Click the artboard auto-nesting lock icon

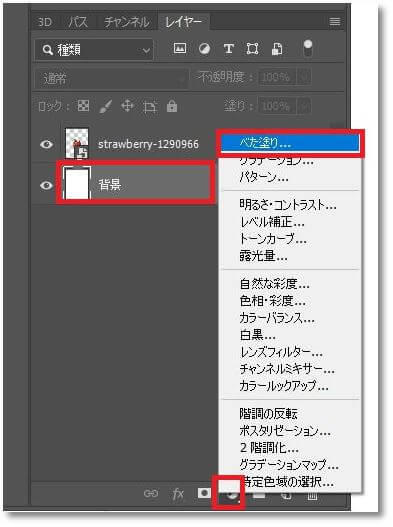(x=150, y=107)
